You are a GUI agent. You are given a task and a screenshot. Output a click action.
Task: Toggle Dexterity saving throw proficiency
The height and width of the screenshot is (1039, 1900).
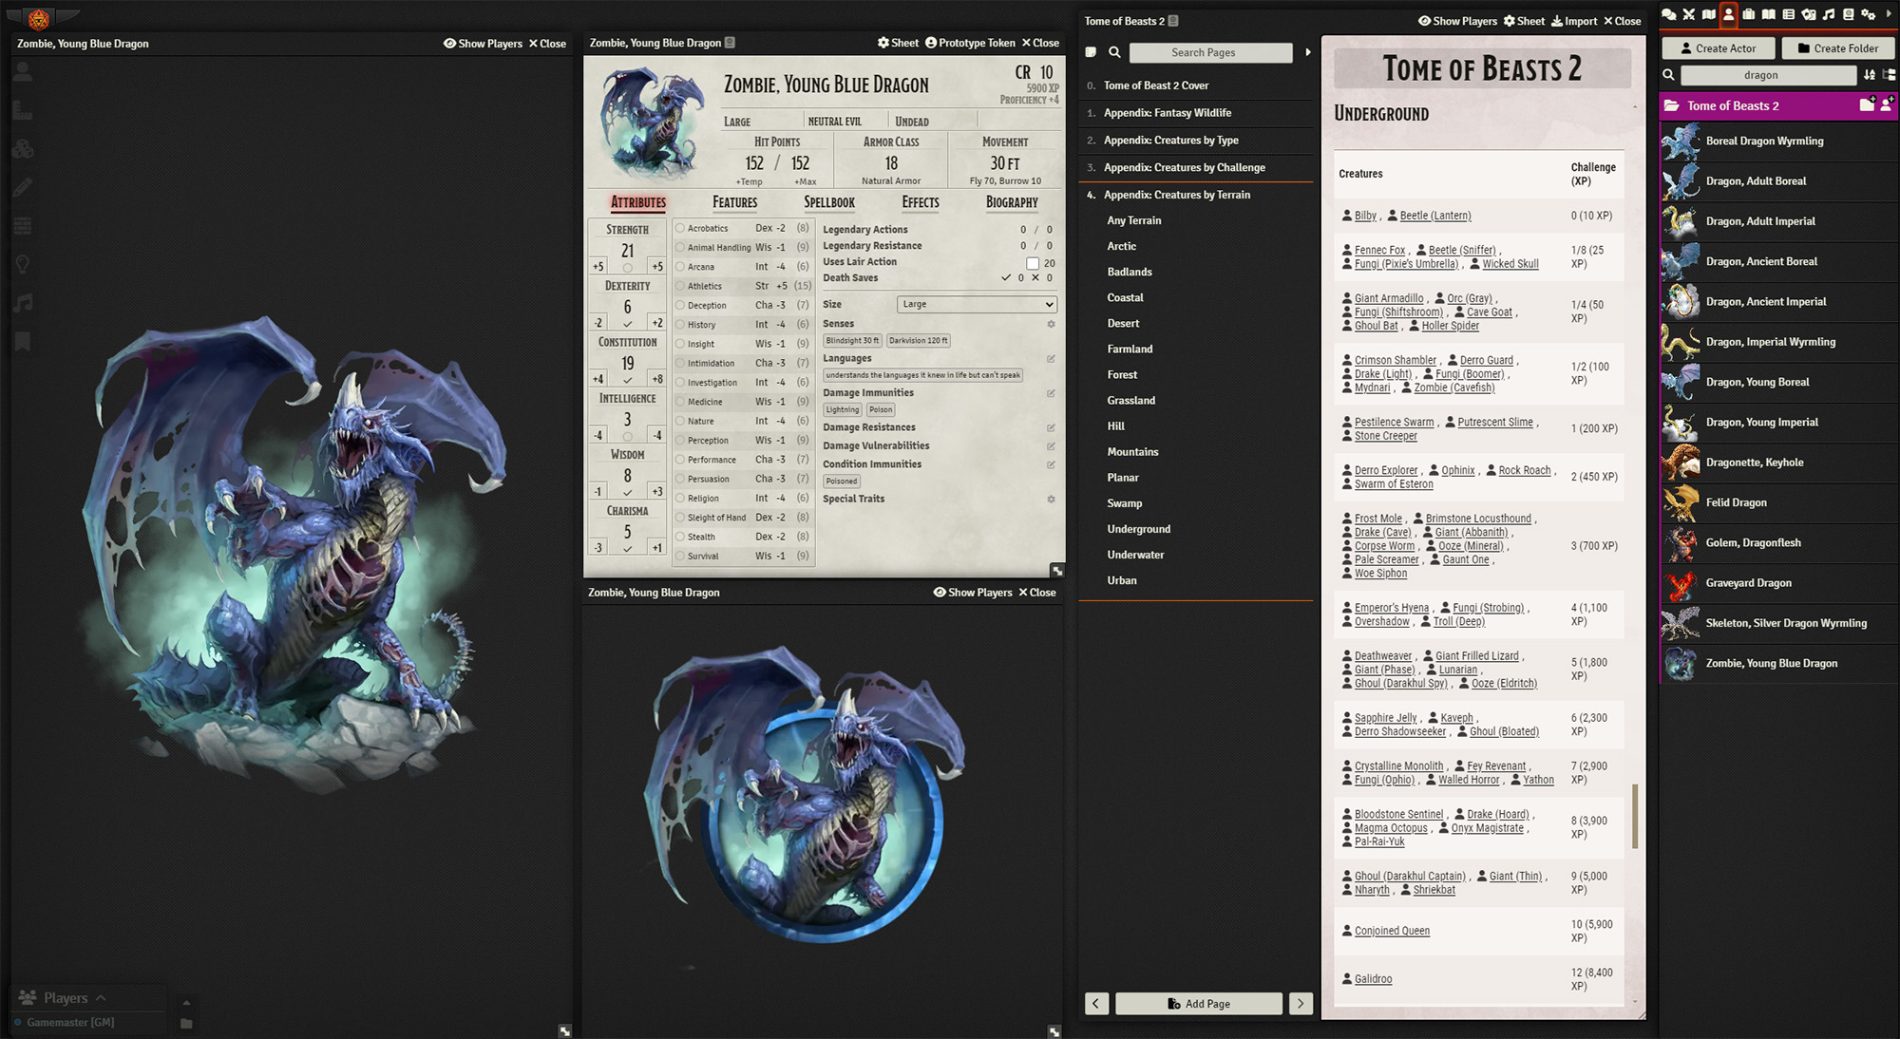pos(627,324)
